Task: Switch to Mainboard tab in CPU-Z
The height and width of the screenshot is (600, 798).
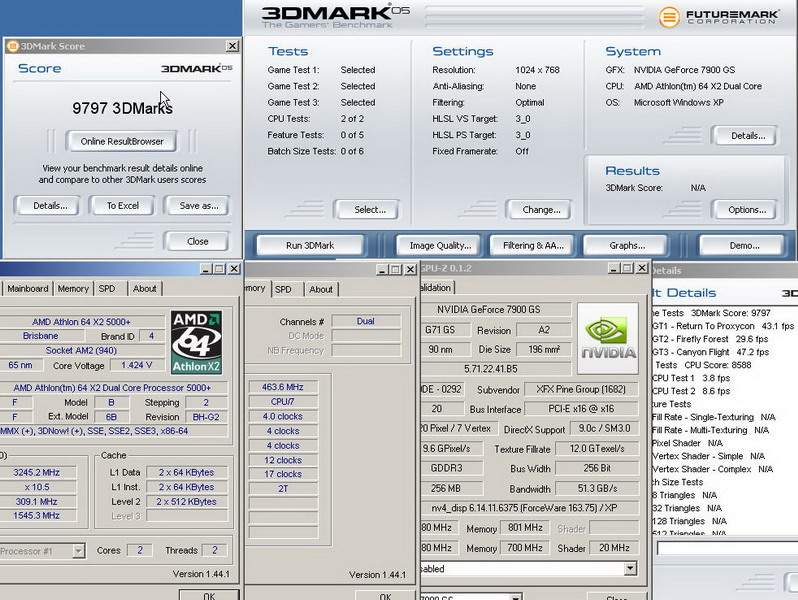Action: [27, 289]
